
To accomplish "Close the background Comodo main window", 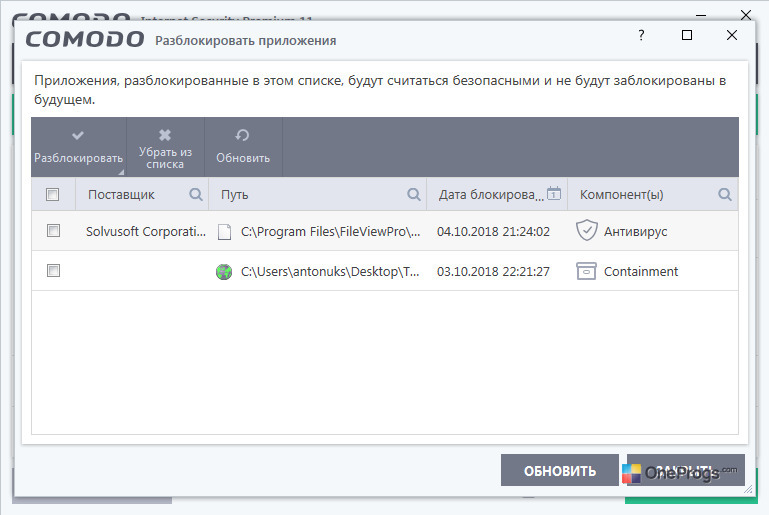I will click(746, 15).
